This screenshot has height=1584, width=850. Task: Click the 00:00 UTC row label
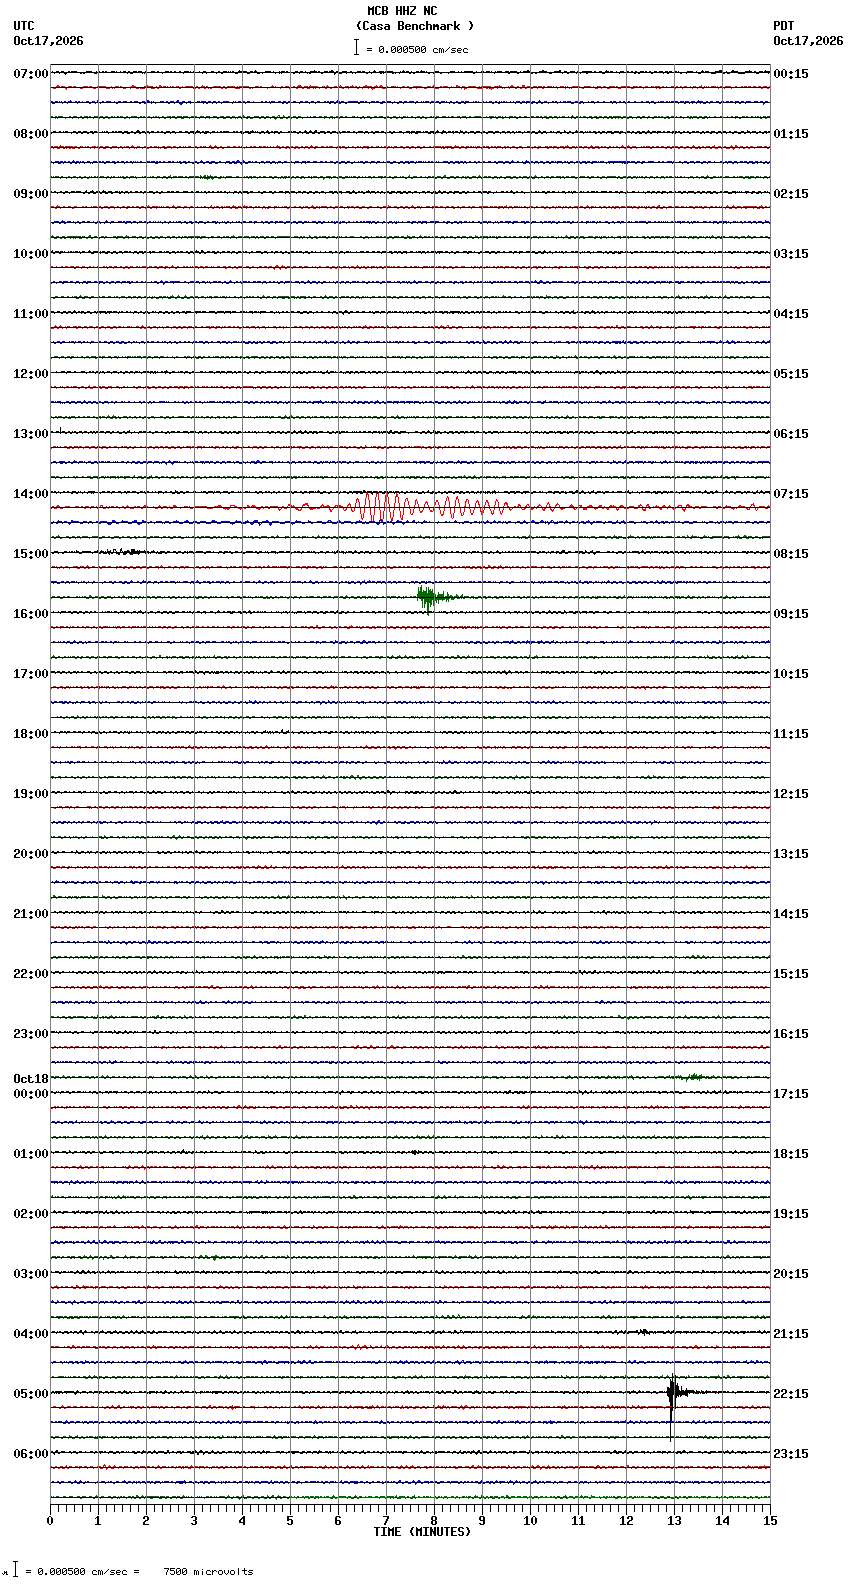pos(31,1094)
